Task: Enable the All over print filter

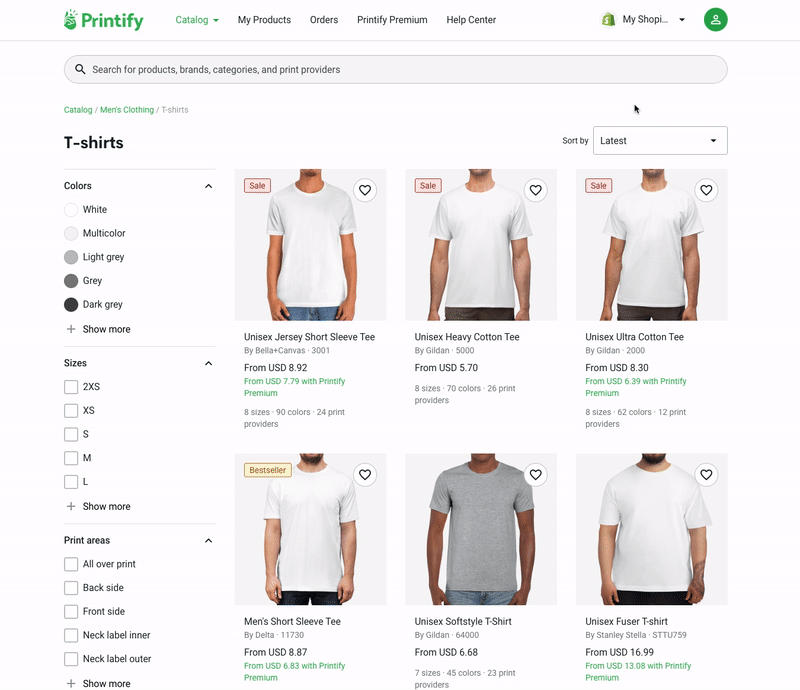Action: [71, 564]
